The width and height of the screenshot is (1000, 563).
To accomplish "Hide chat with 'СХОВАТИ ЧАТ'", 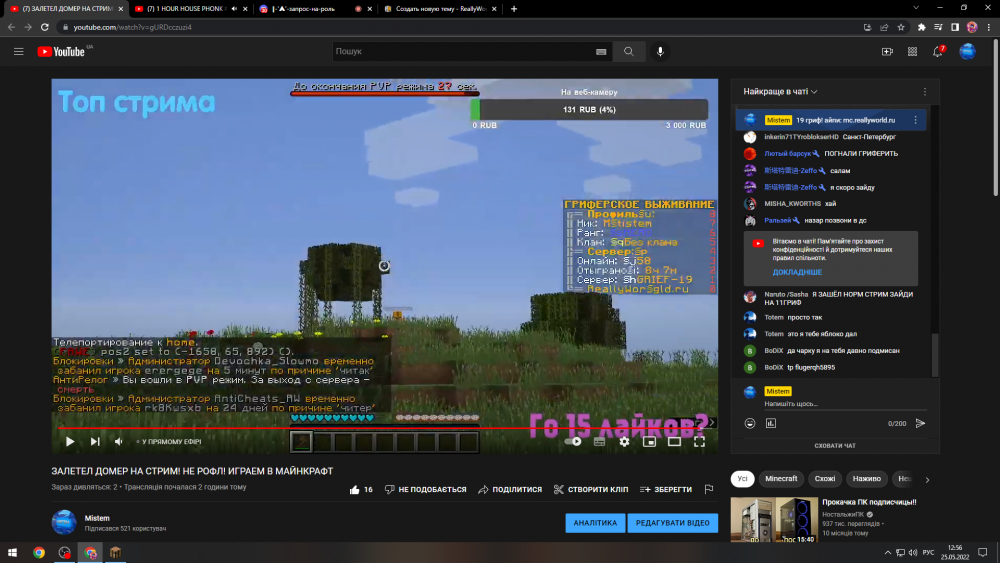I will (x=835, y=446).
